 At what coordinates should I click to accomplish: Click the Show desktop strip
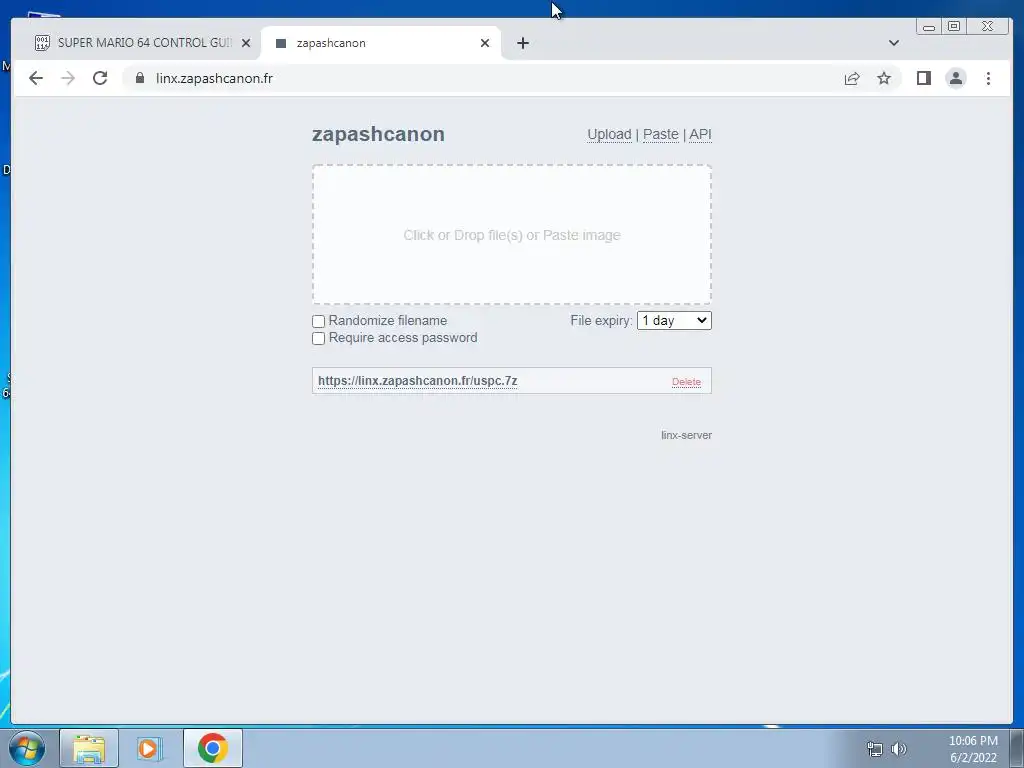click(x=1017, y=748)
